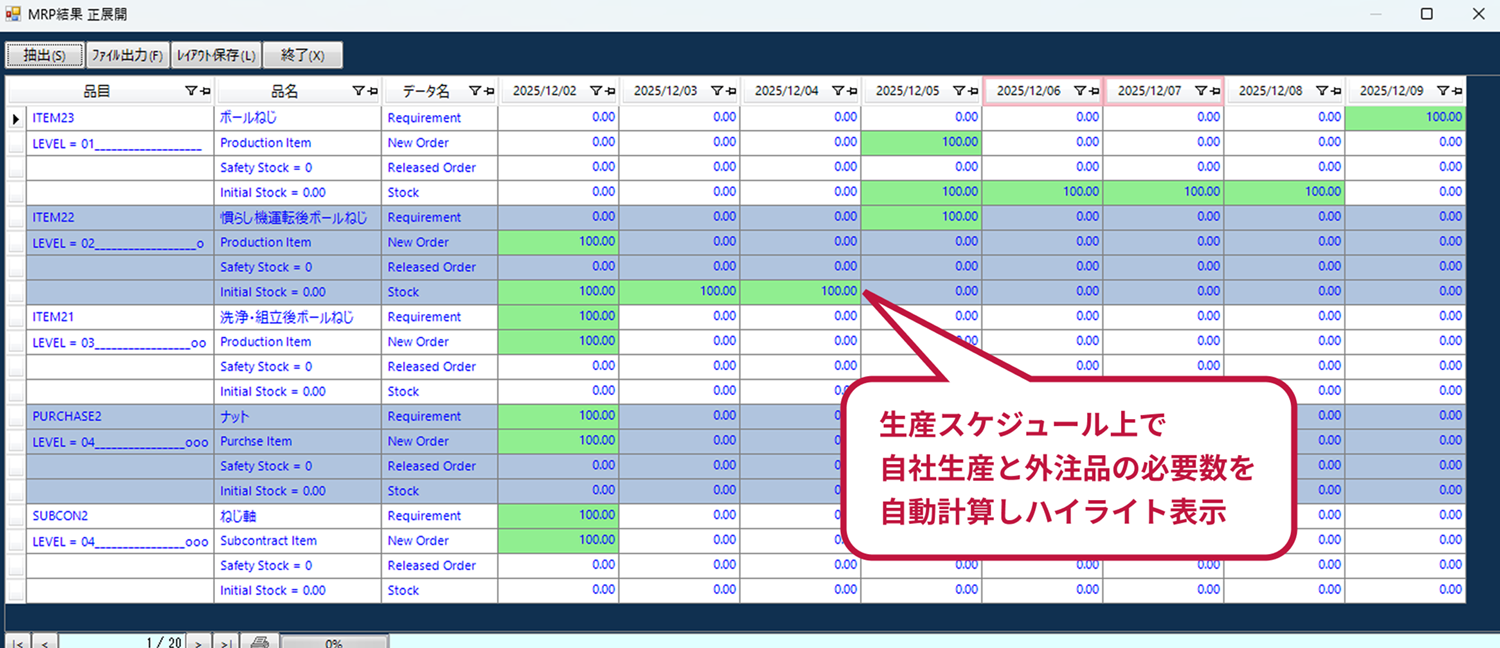1500x648 pixels.
Task: Jump to the last page of results
Action: 227,642
